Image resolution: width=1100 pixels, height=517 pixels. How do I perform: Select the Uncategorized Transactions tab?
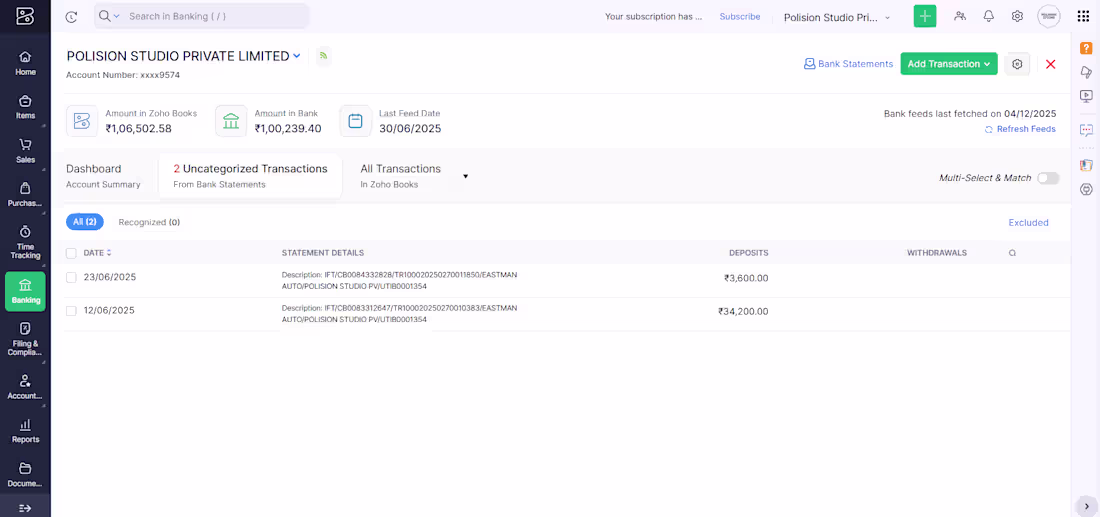250,176
